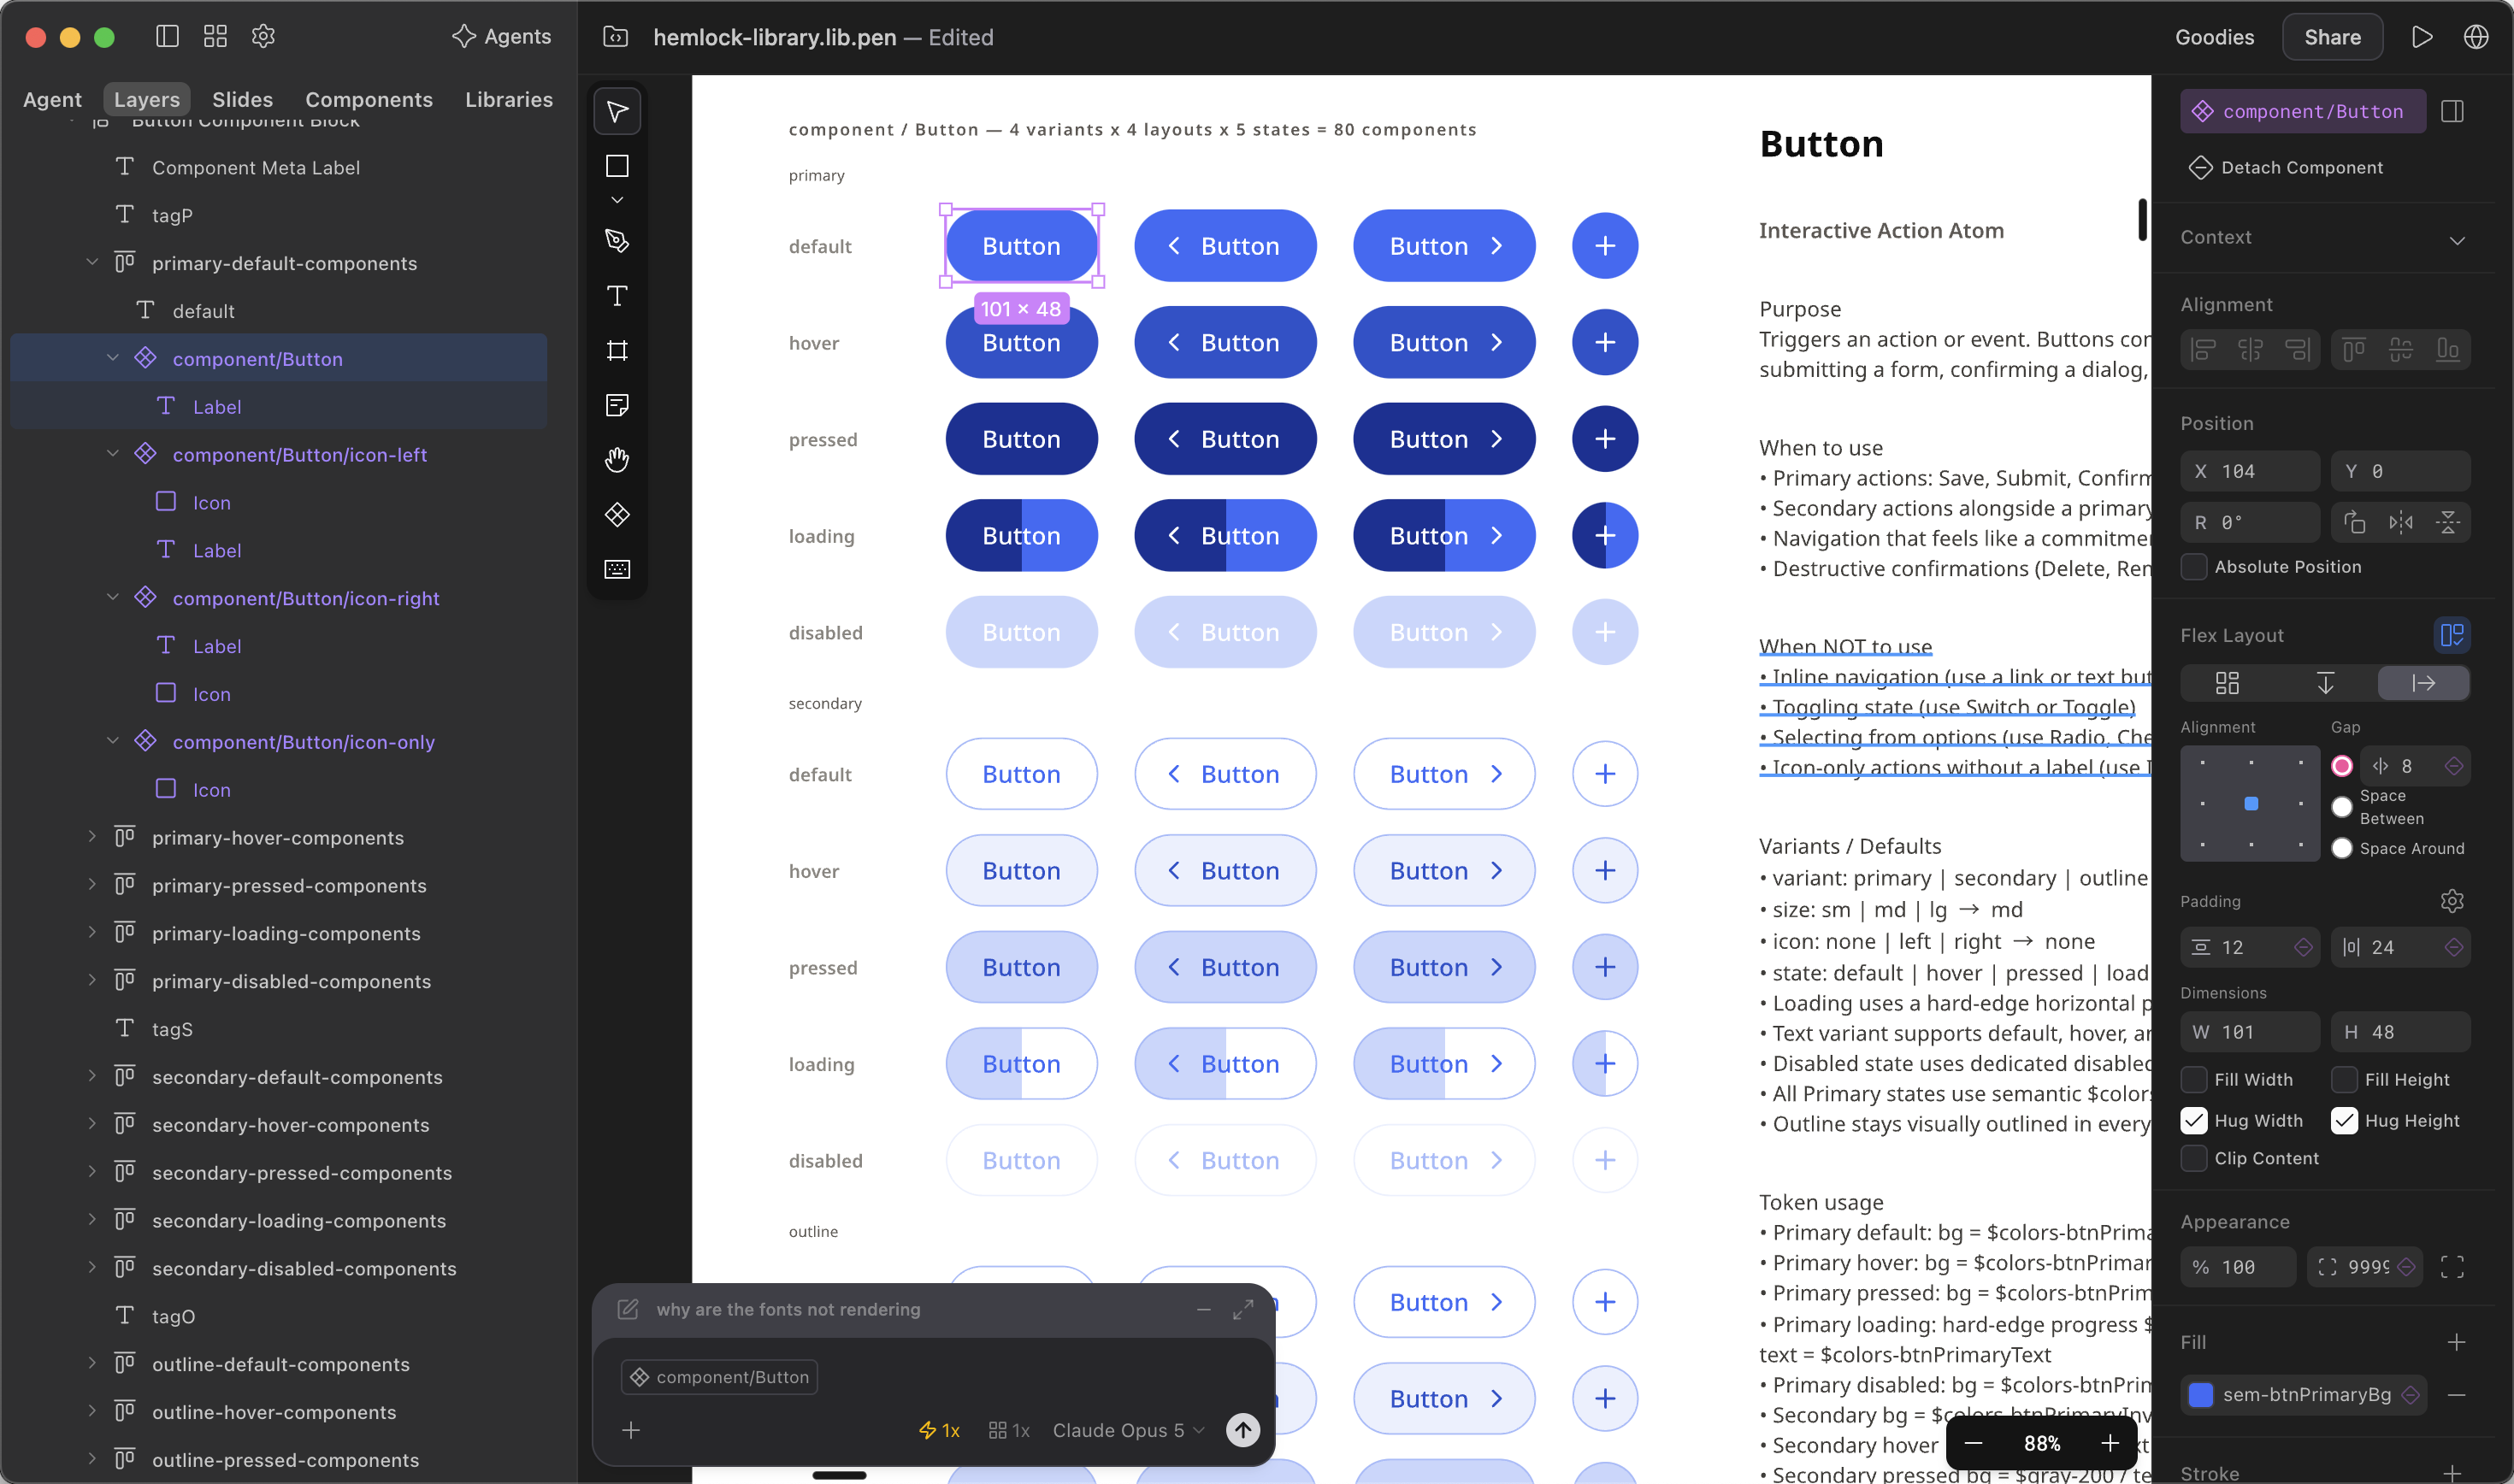Screen dimensions: 2514x1484
Task: Collapse primary-default-components group
Action: click(x=92, y=262)
